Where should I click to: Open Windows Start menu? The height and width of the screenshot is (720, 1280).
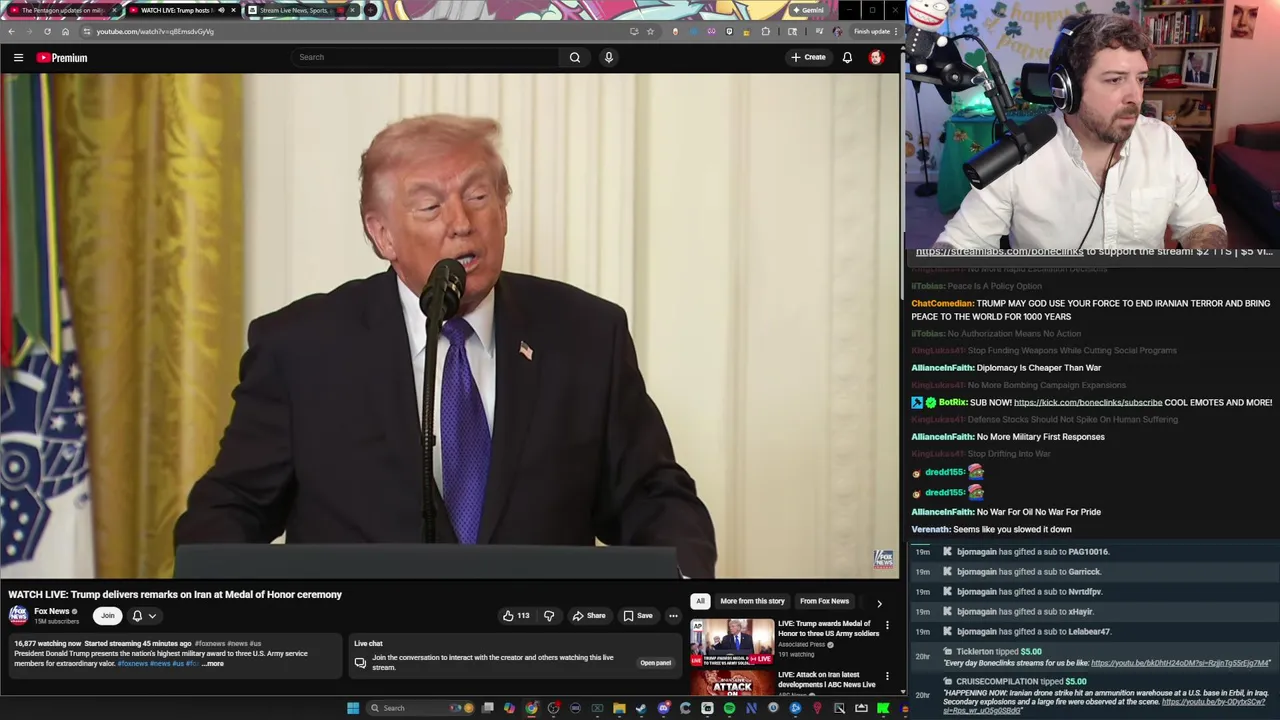(x=352, y=708)
